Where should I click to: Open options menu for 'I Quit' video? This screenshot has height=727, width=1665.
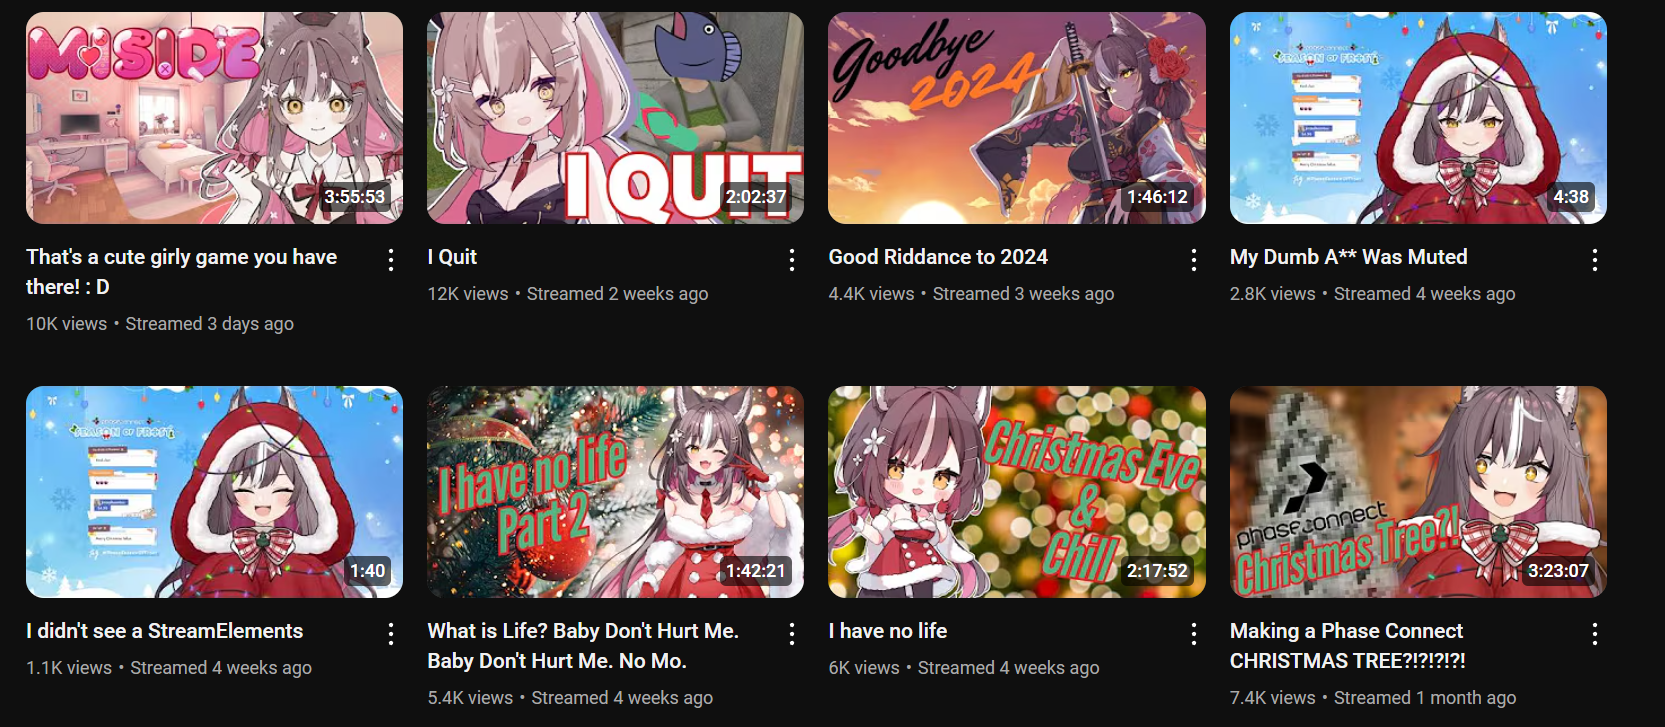[x=792, y=260]
